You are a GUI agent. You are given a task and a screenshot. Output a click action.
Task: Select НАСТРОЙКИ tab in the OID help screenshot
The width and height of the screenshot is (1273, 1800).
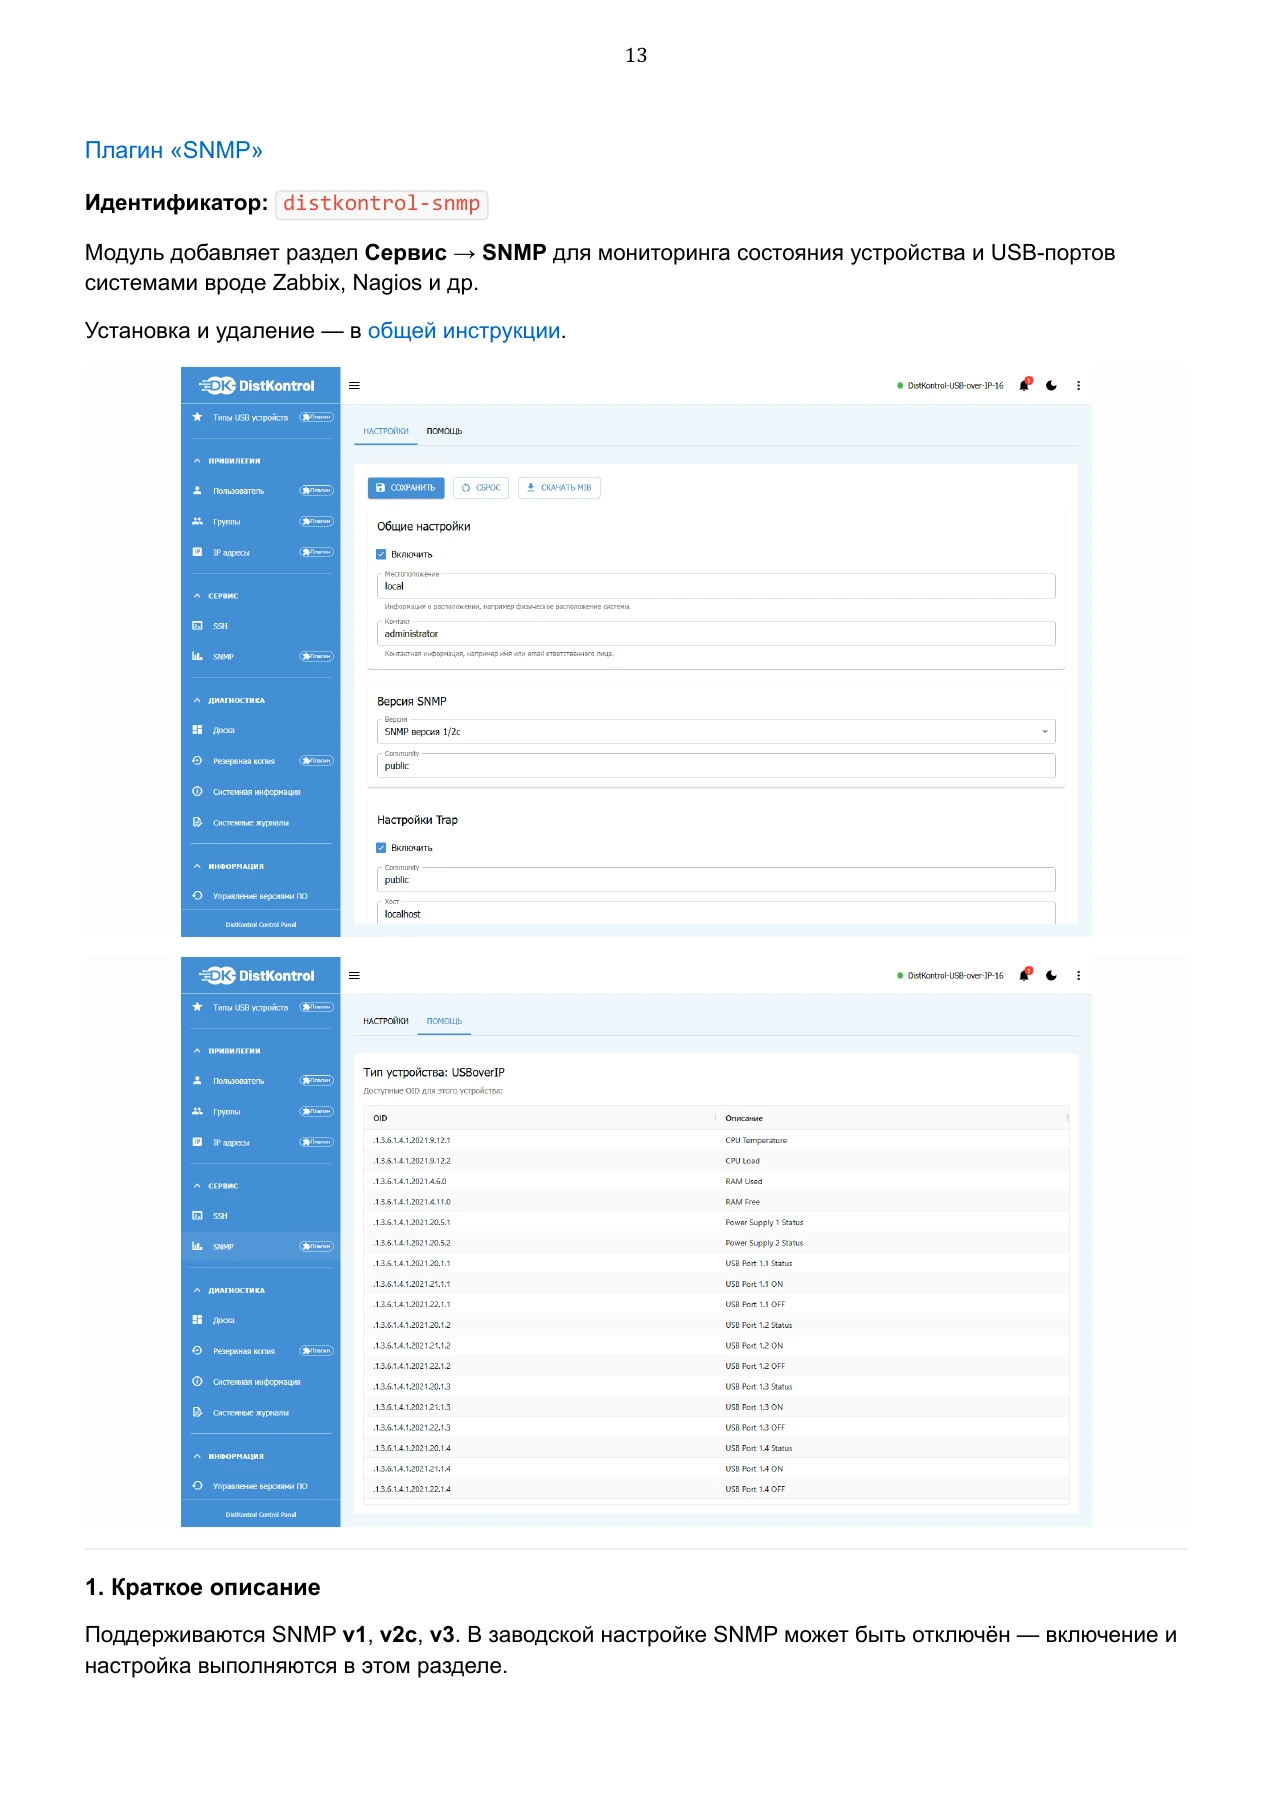pos(386,1021)
